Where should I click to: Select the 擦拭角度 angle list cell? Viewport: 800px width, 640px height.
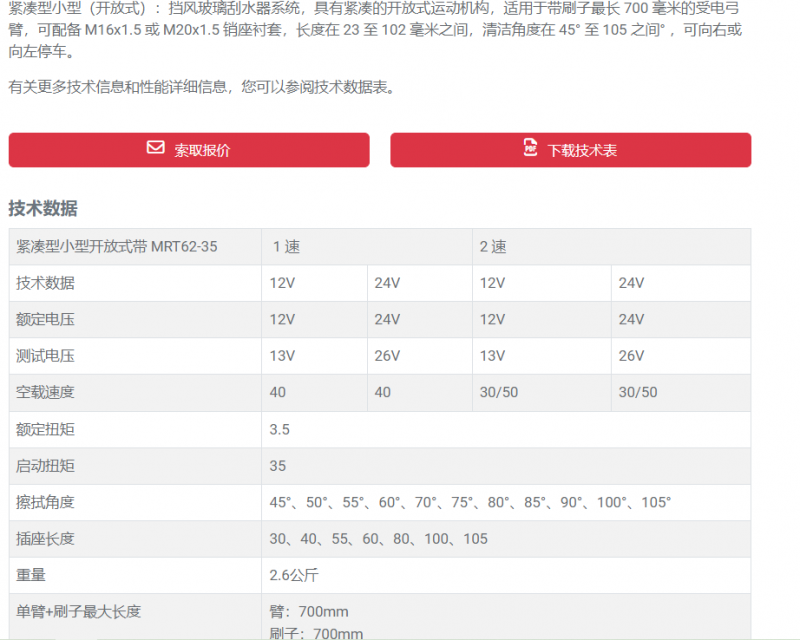(506, 502)
